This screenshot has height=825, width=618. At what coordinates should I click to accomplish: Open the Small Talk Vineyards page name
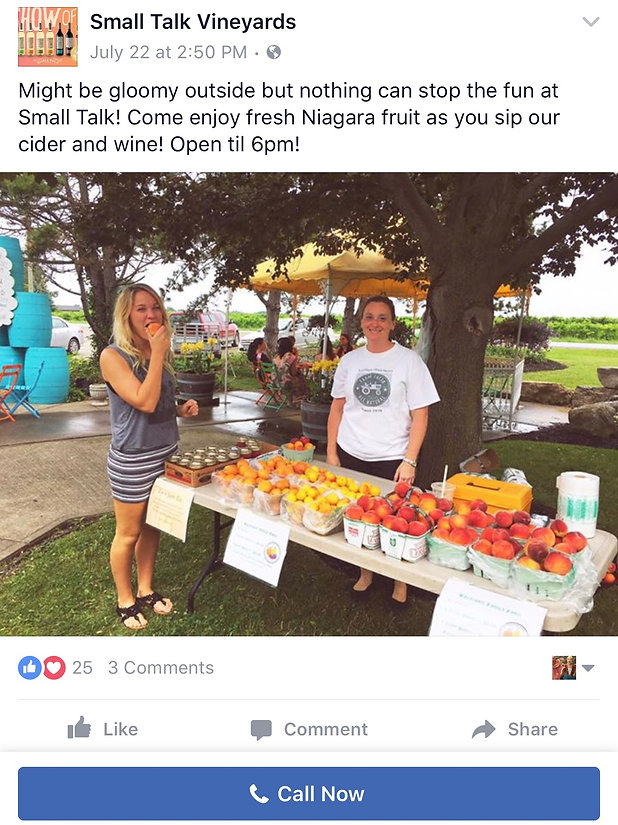pos(193,22)
